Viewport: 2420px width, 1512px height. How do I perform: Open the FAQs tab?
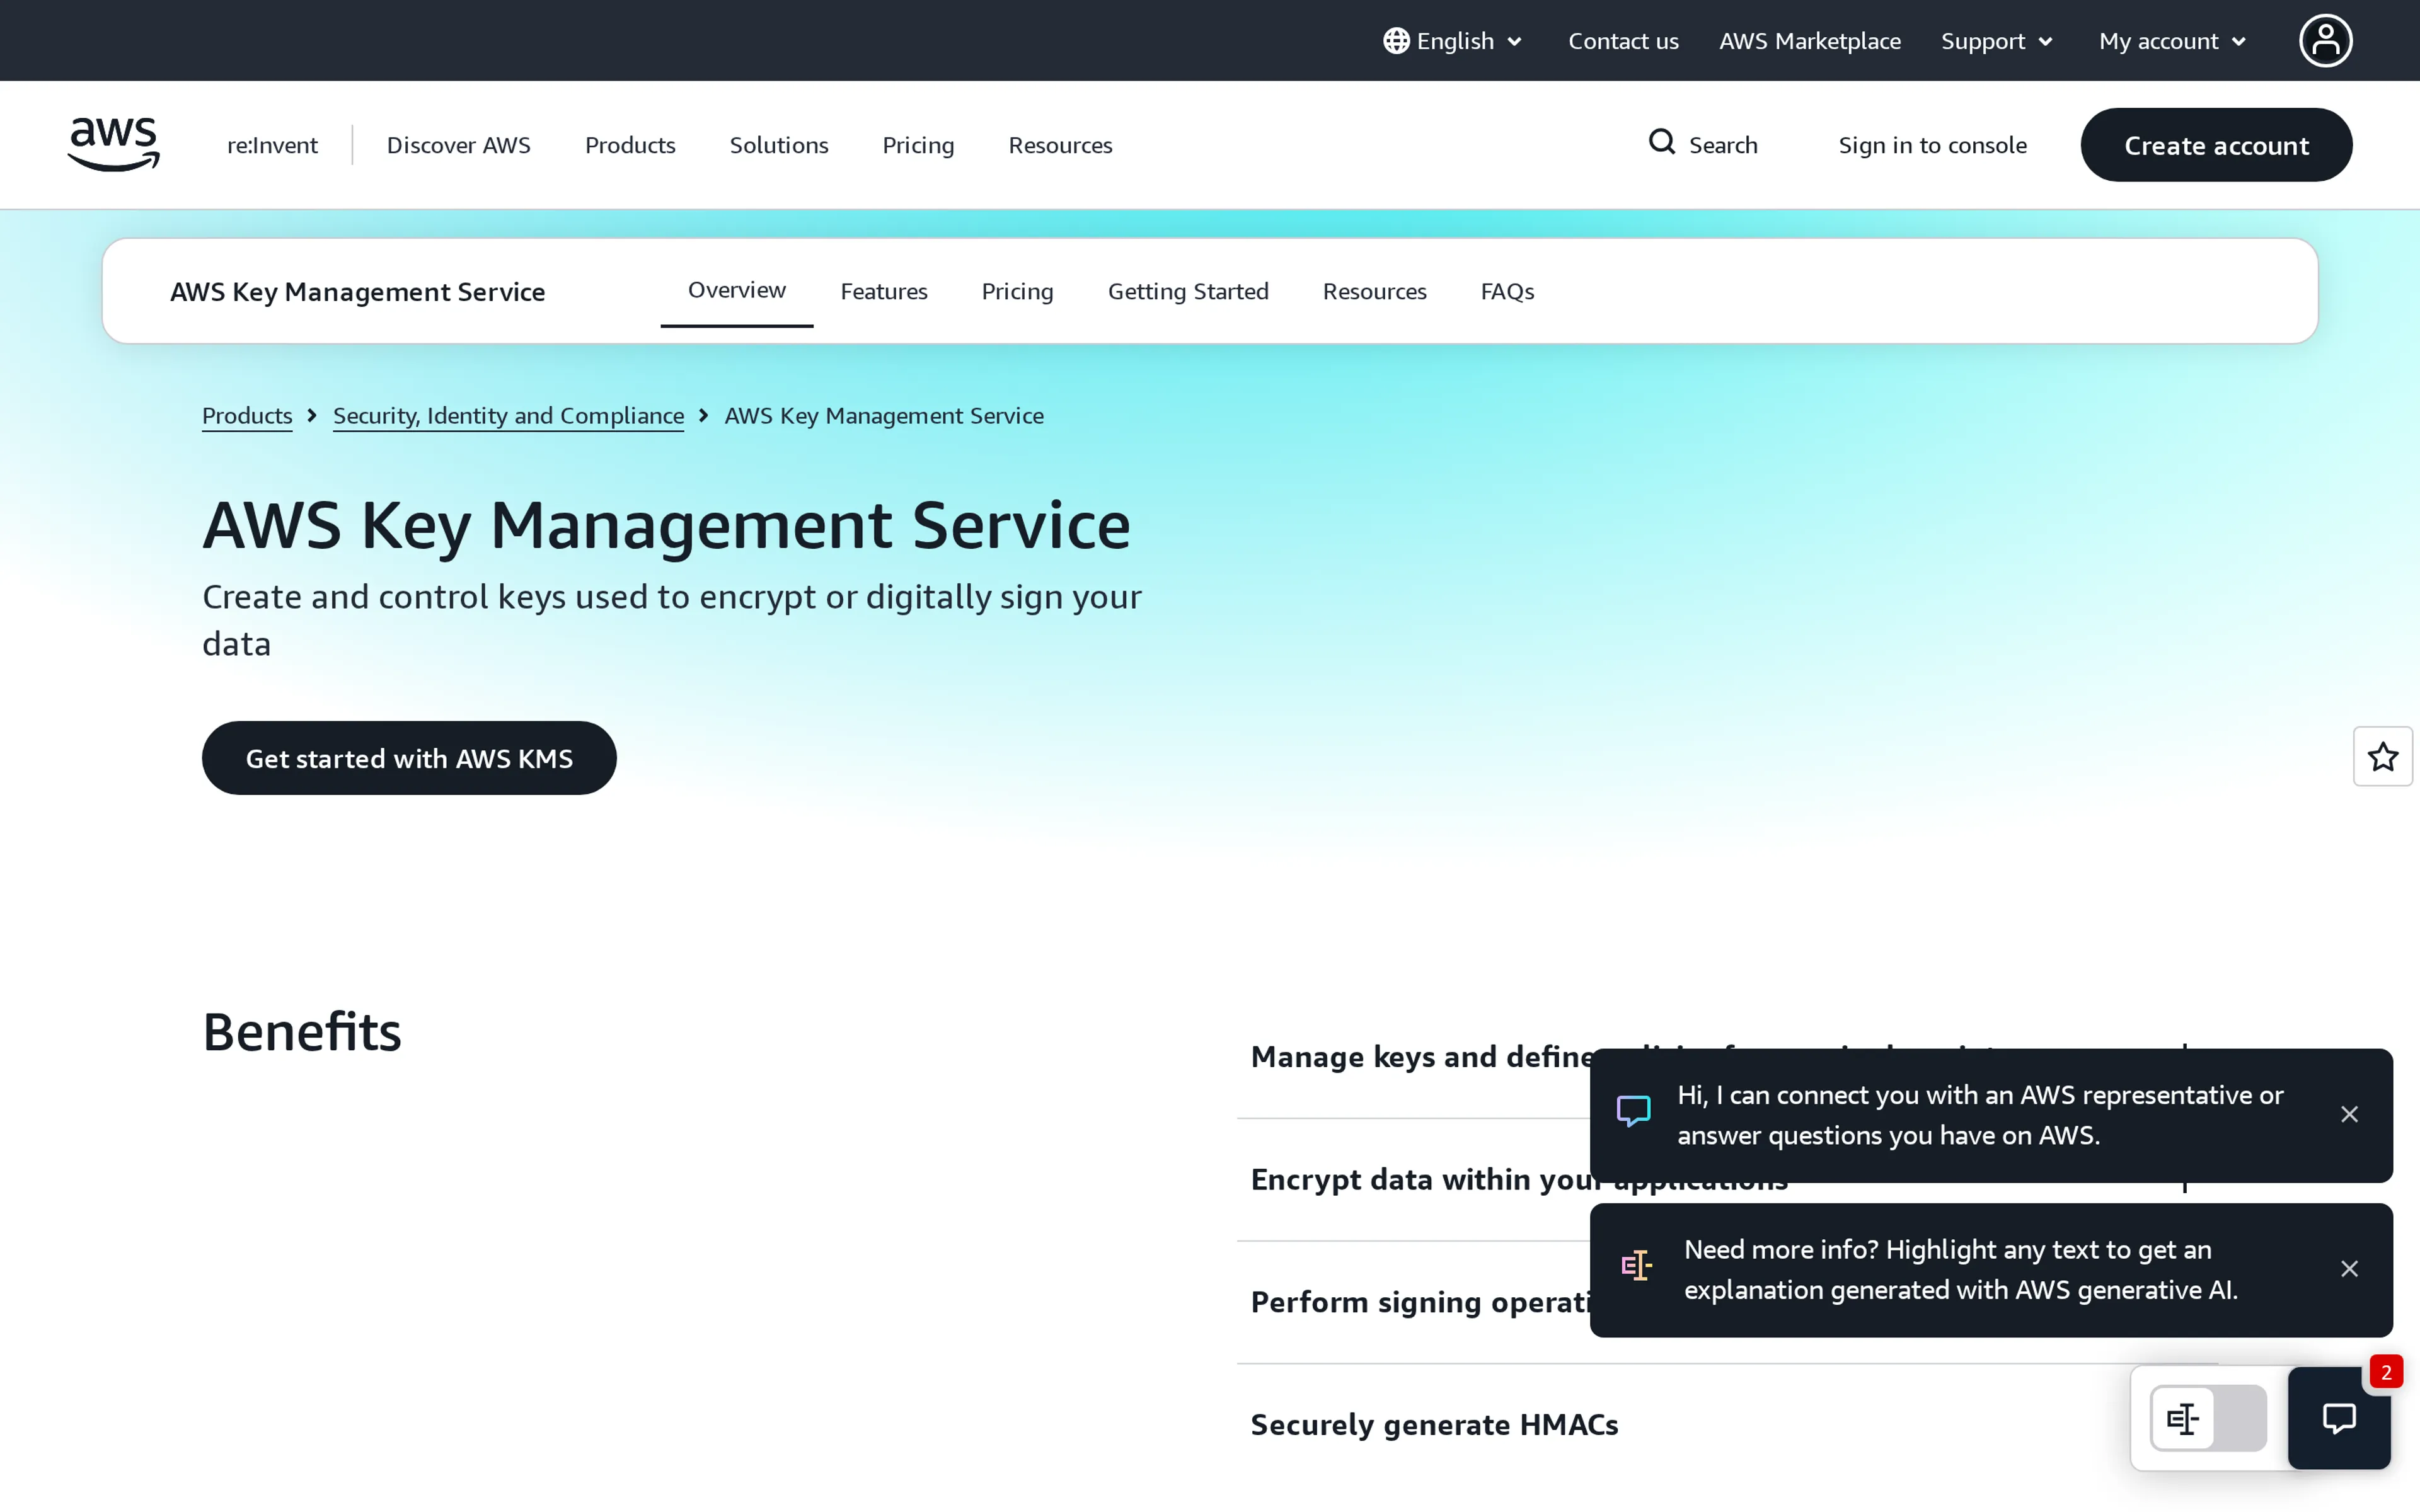1507,291
